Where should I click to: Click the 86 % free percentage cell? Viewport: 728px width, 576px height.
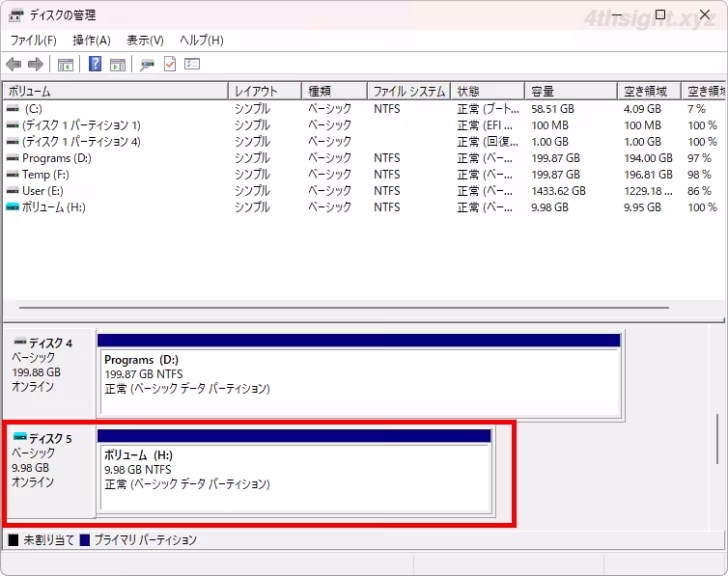(x=700, y=191)
